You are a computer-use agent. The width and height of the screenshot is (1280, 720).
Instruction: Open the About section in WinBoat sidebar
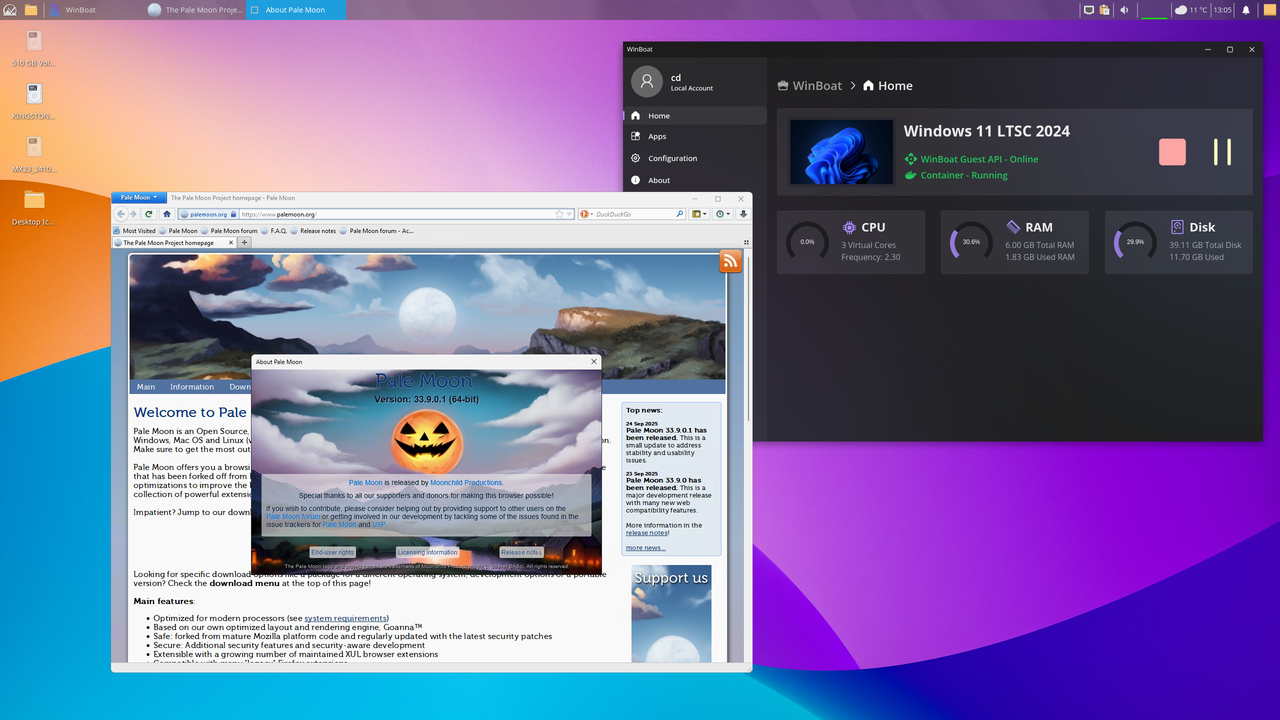(659, 180)
